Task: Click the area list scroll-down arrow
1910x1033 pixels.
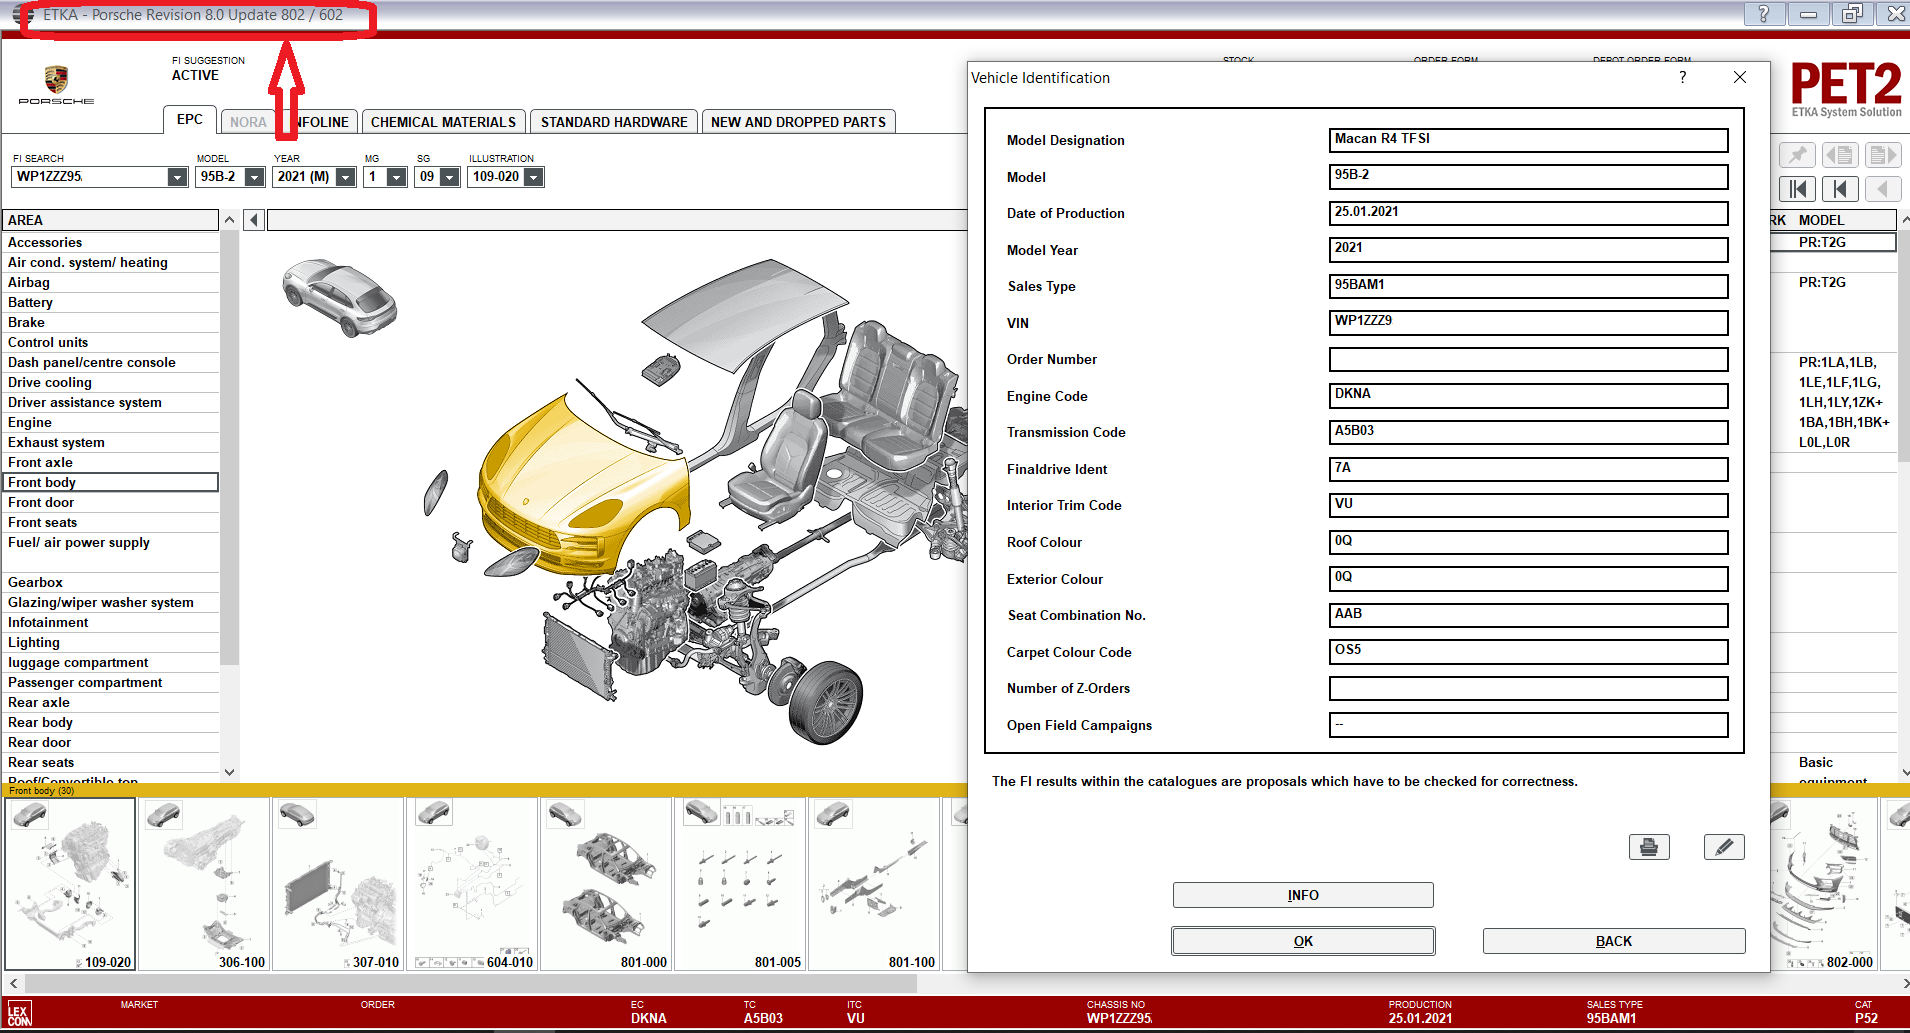Action: (x=229, y=772)
